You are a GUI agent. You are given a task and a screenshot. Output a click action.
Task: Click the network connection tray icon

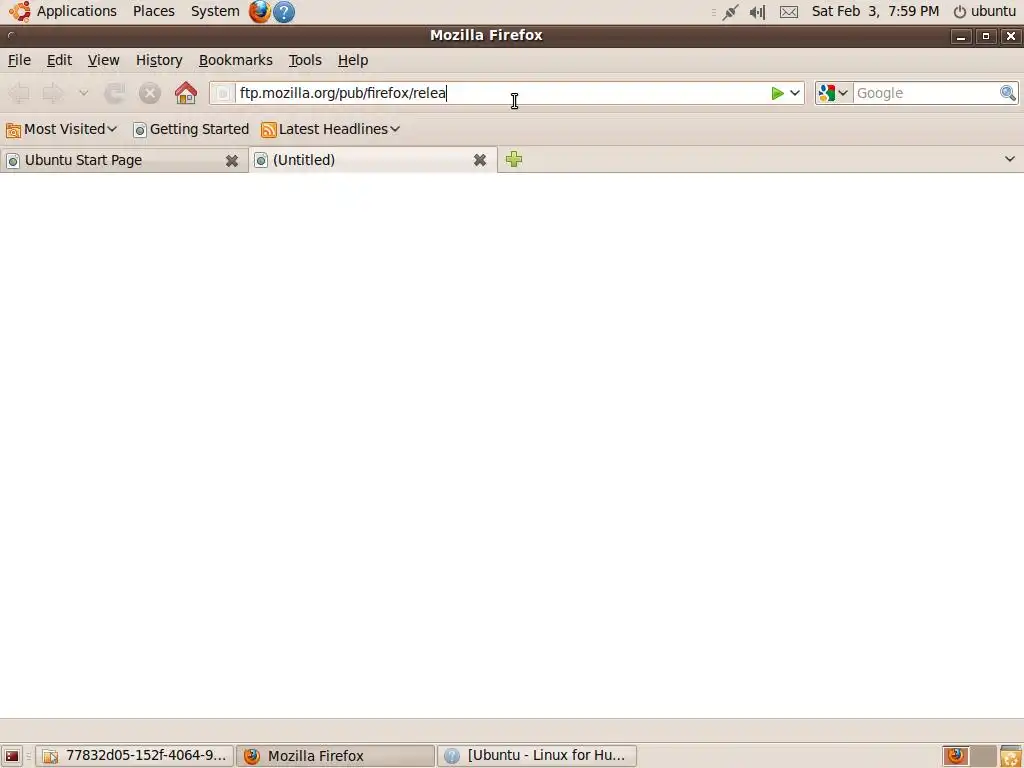pos(730,12)
